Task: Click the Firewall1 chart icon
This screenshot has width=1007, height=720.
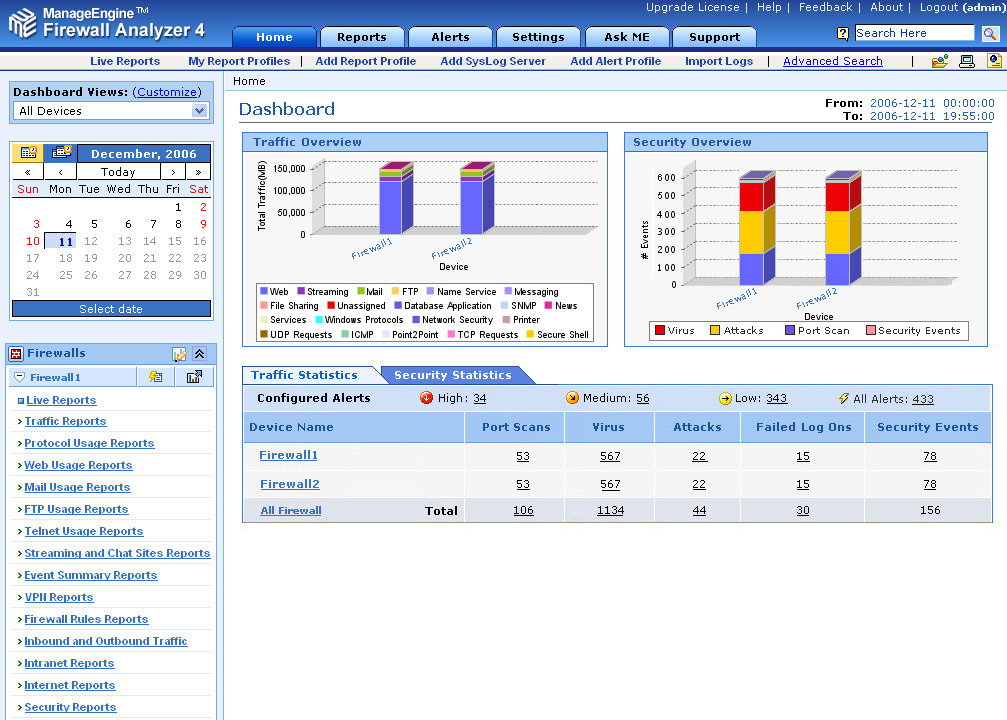Action: [194, 377]
